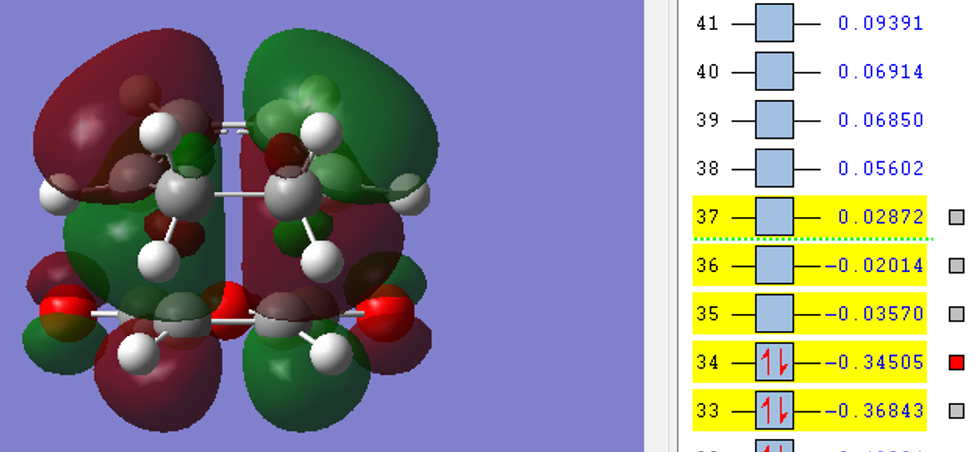Click orbital number label 41
975x452 pixels.
(x=708, y=23)
